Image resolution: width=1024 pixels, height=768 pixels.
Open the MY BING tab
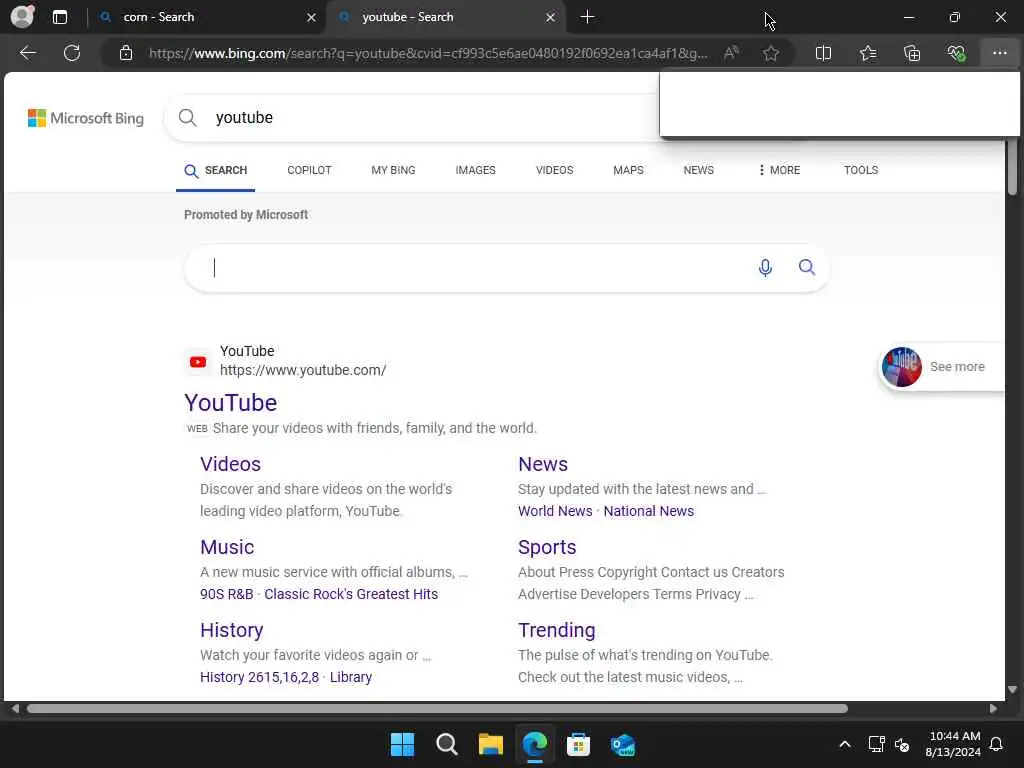pos(393,170)
